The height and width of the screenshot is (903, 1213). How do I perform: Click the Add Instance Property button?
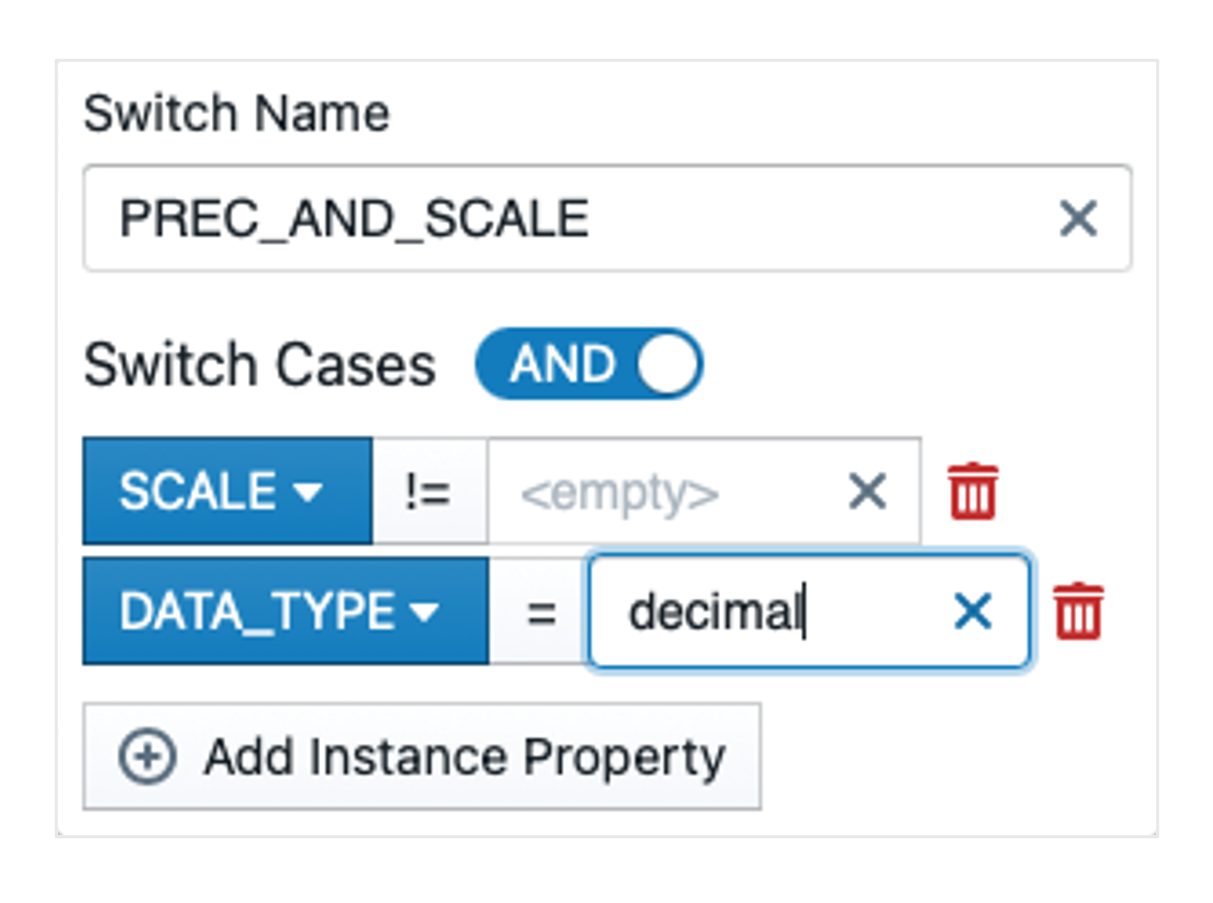pyautogui.click(x=421, y=757)
